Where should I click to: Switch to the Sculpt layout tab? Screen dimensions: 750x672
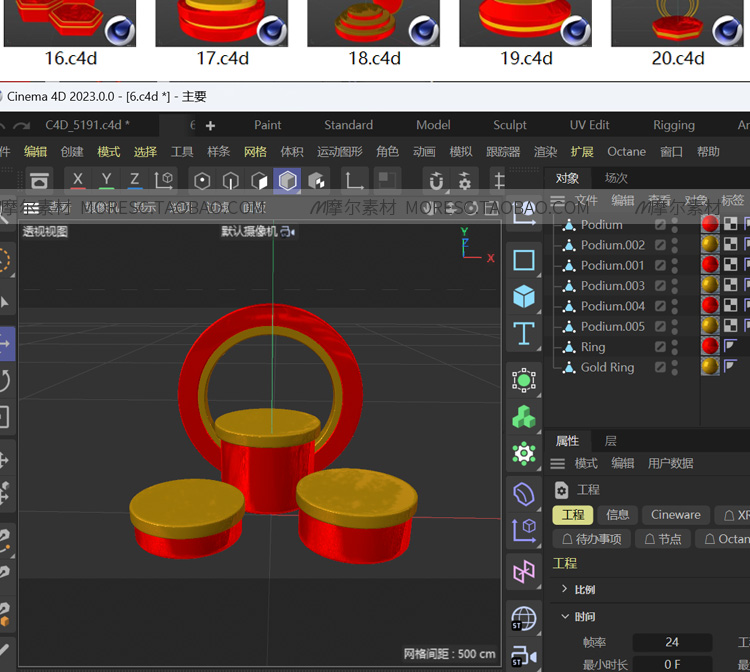pyautogui.click(x=510, y=125)
